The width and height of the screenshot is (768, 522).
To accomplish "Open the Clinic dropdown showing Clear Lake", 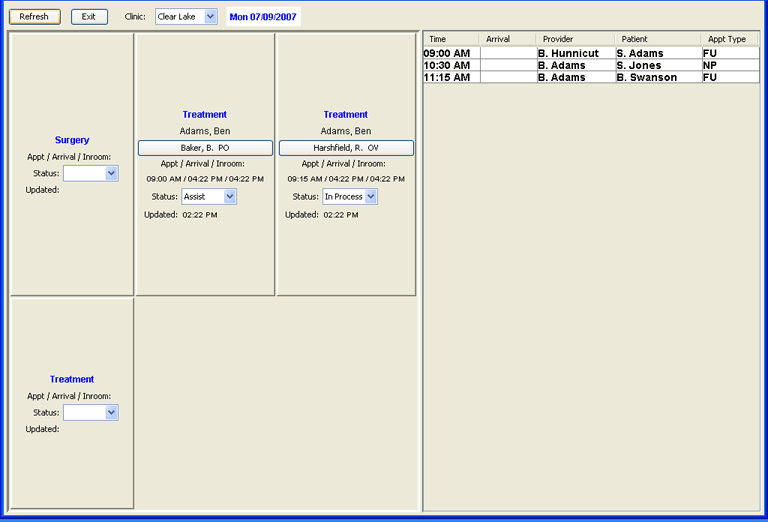I will pyautogui.click(x=186, y=17).
